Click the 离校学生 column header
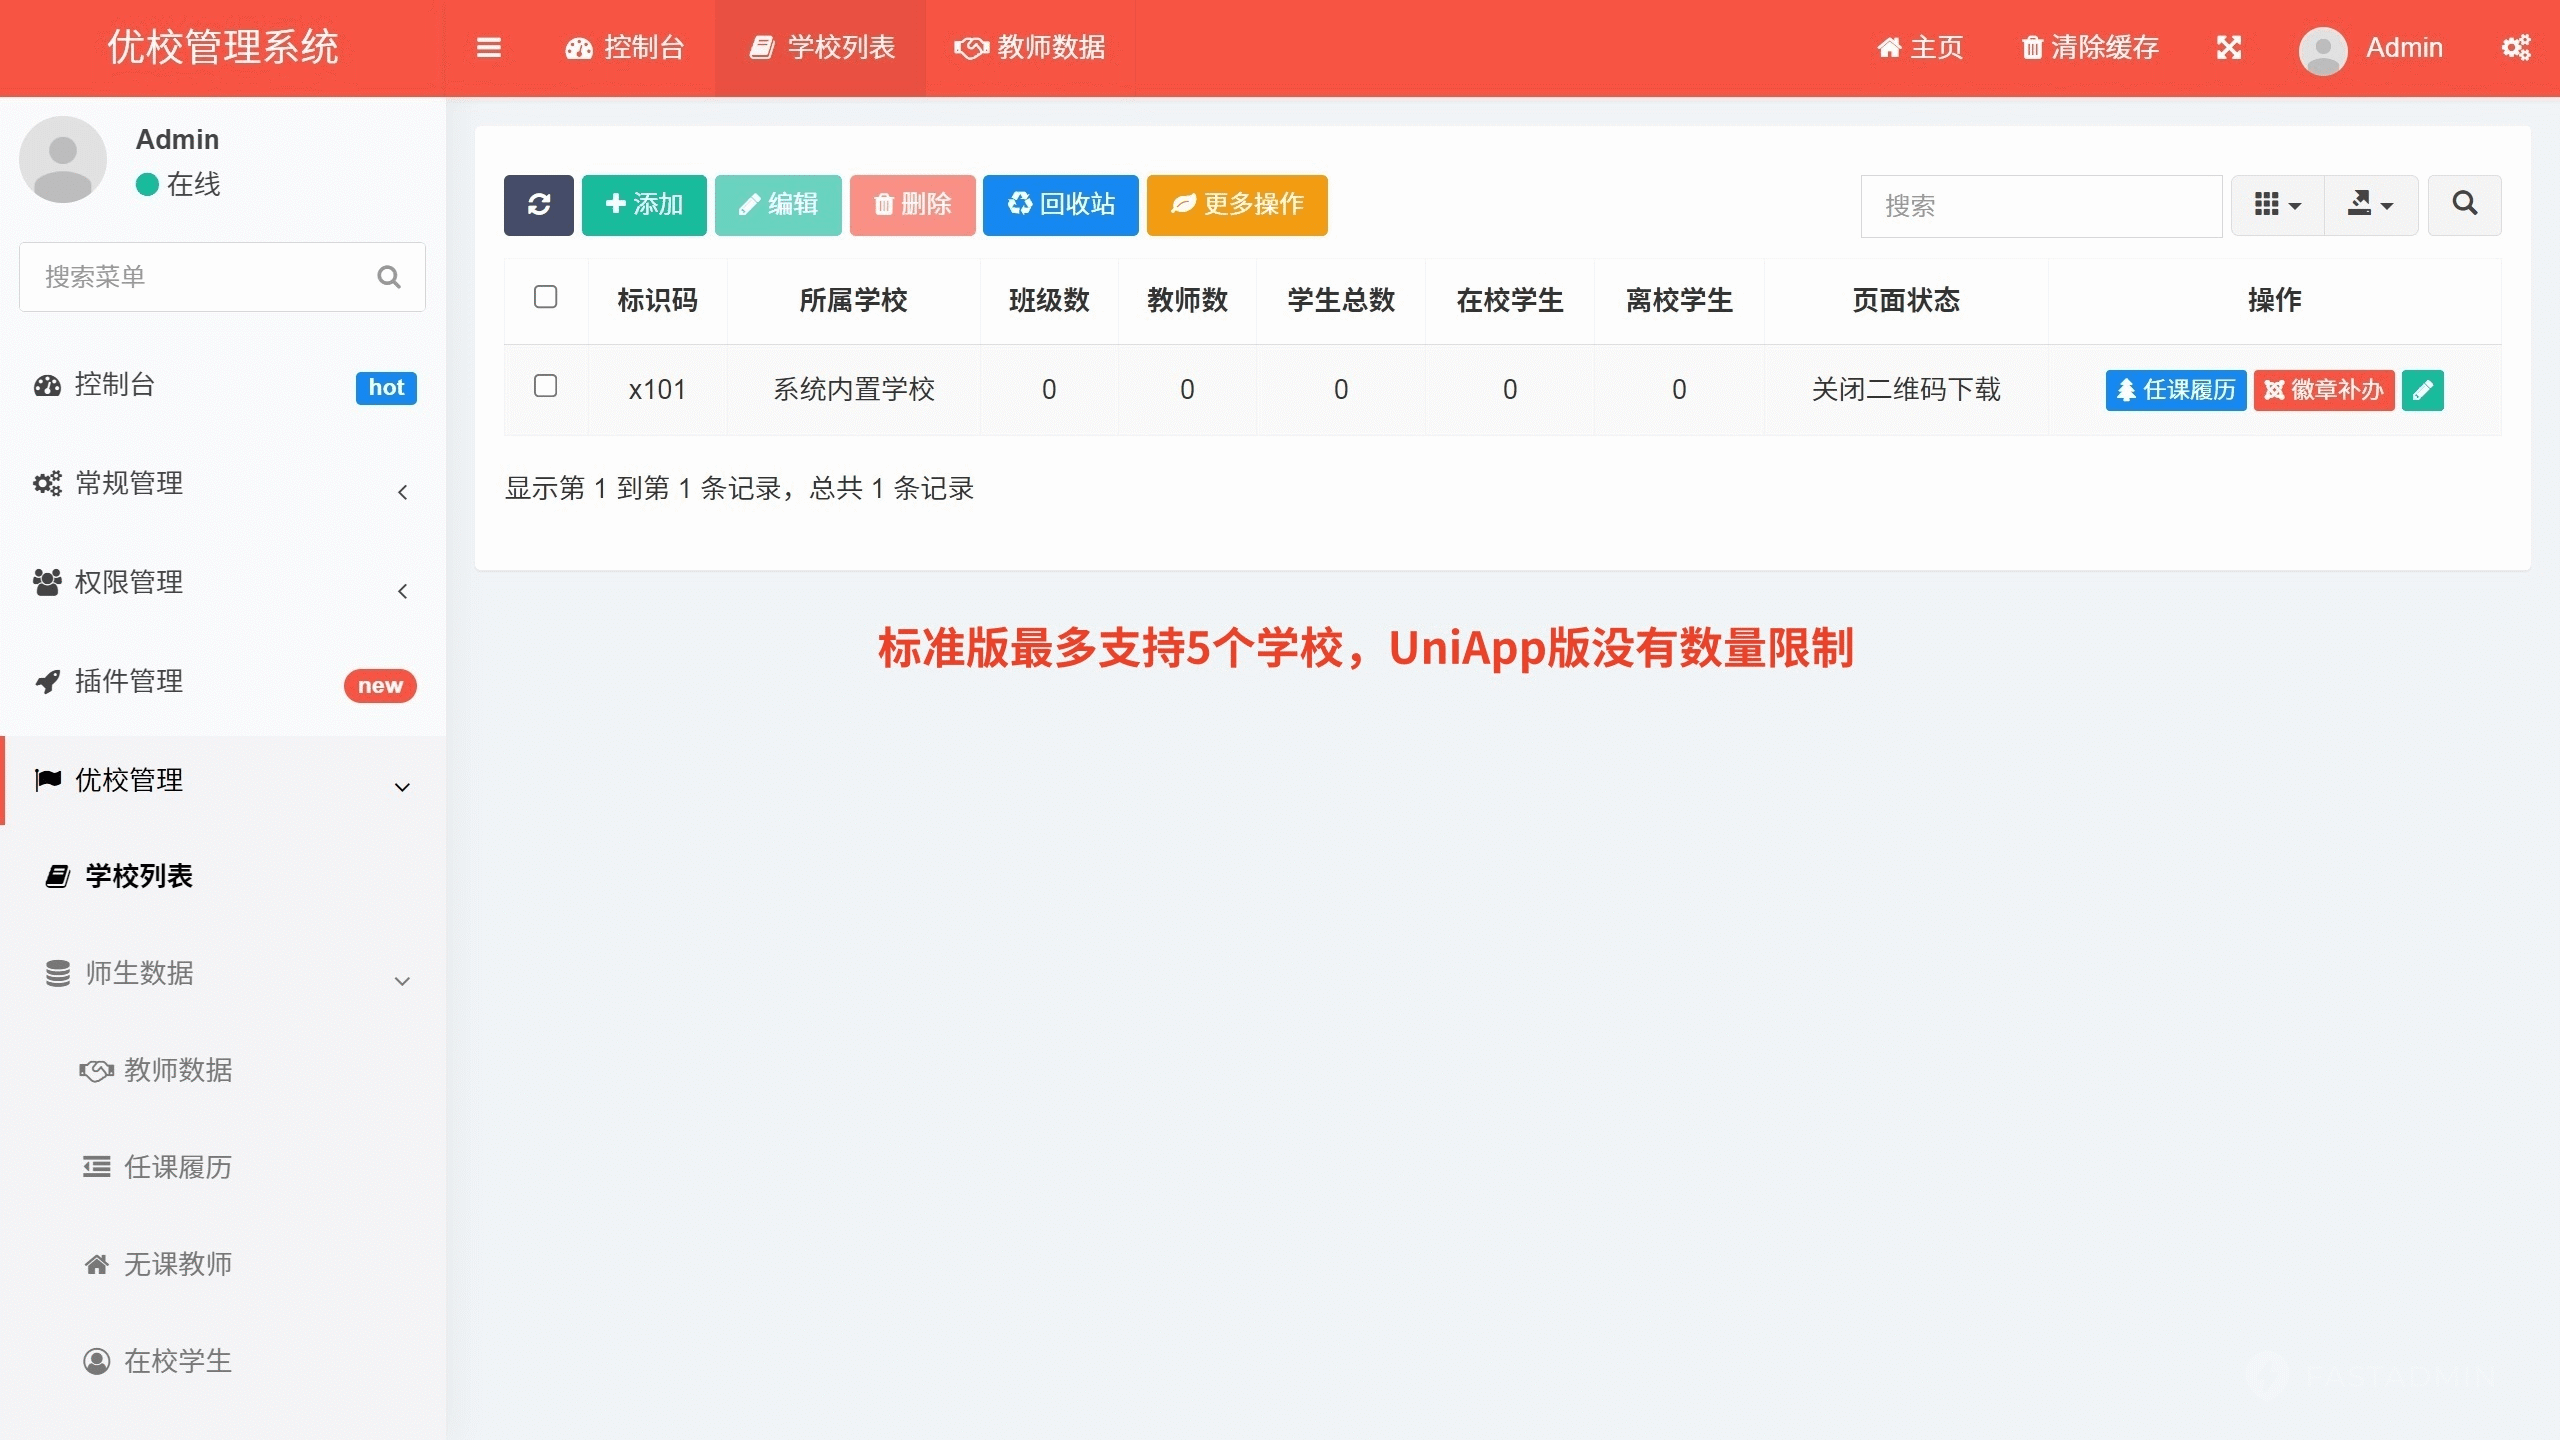This screenshot has width=2560, height=1440. click(x=1679, y=301)
